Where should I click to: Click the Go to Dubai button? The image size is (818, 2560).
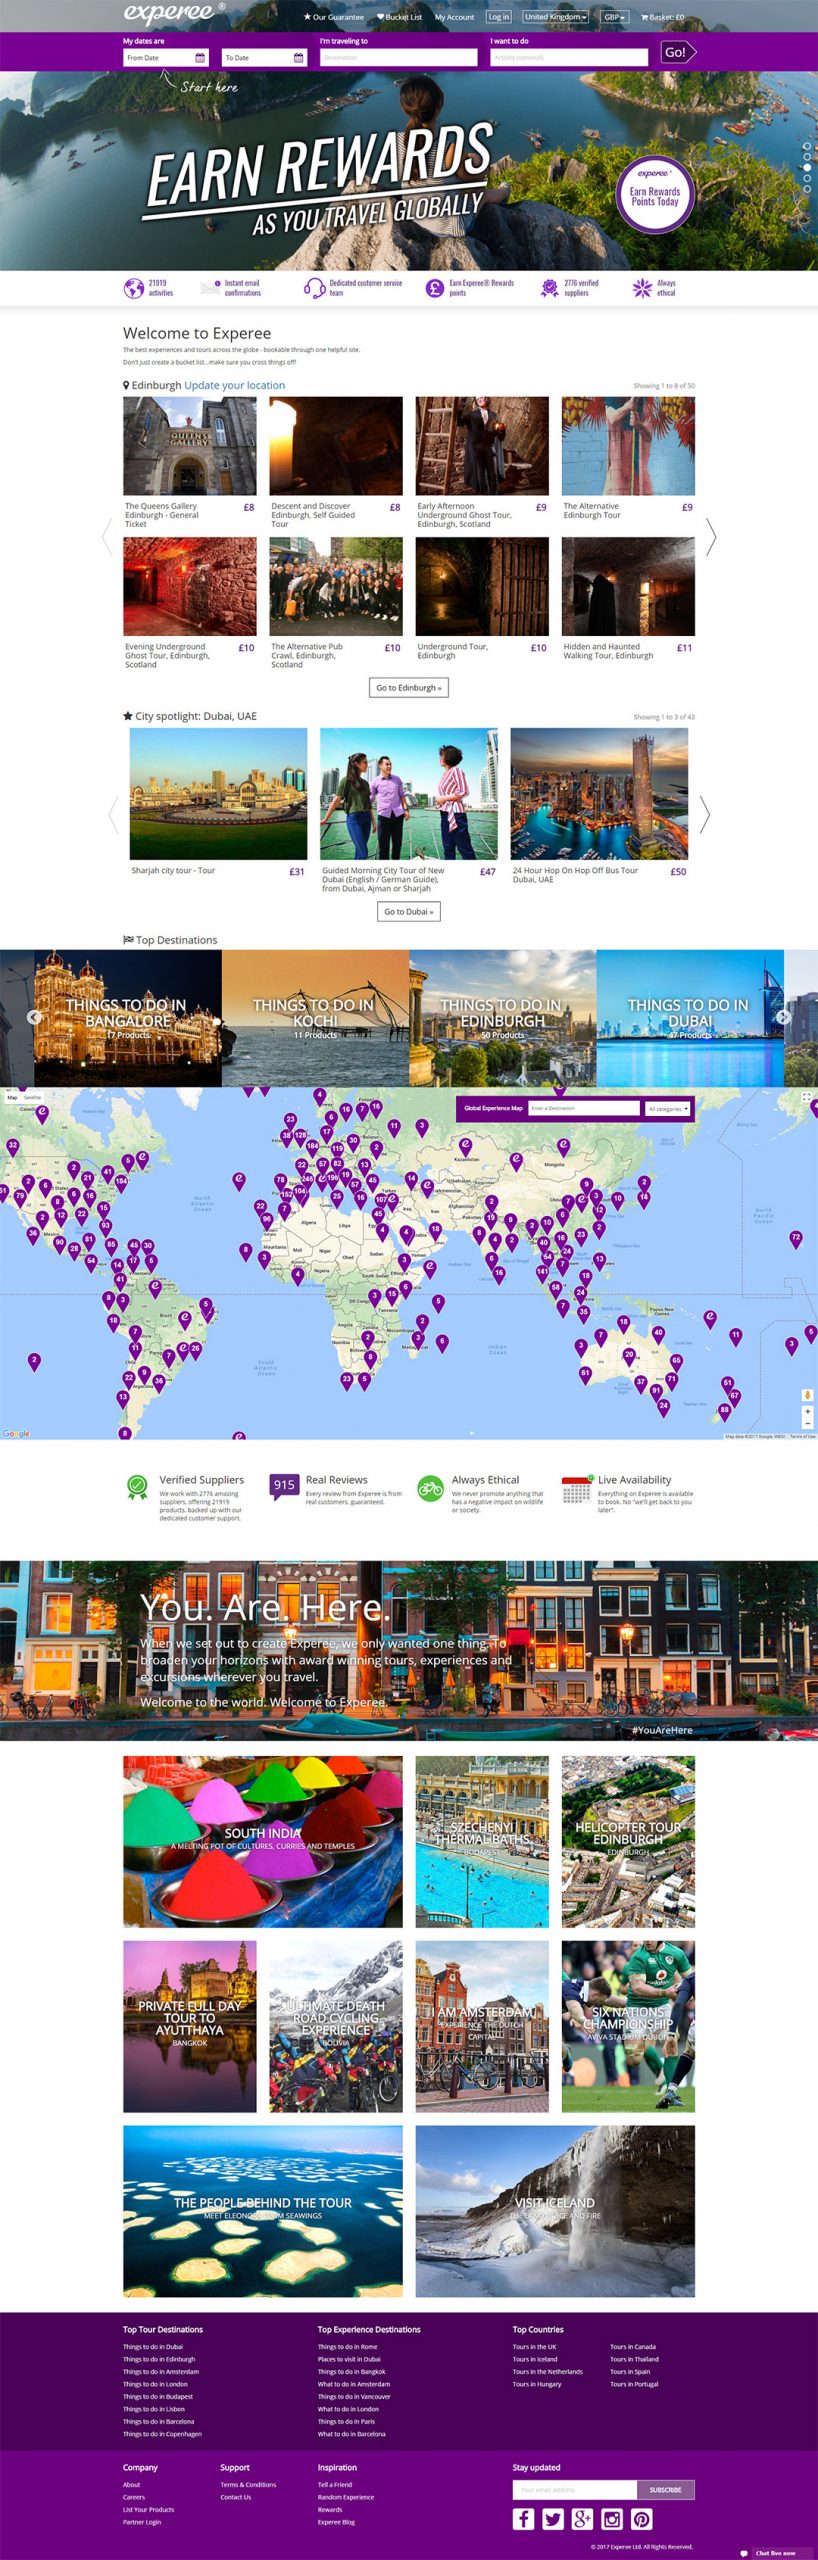[x=409, y=912]
